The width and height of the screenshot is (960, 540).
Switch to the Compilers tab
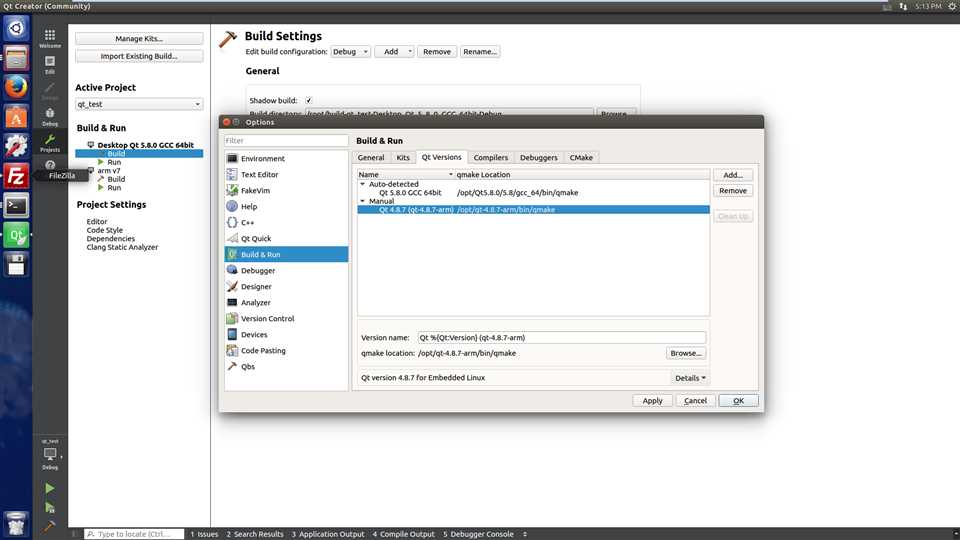click(490, 157)
